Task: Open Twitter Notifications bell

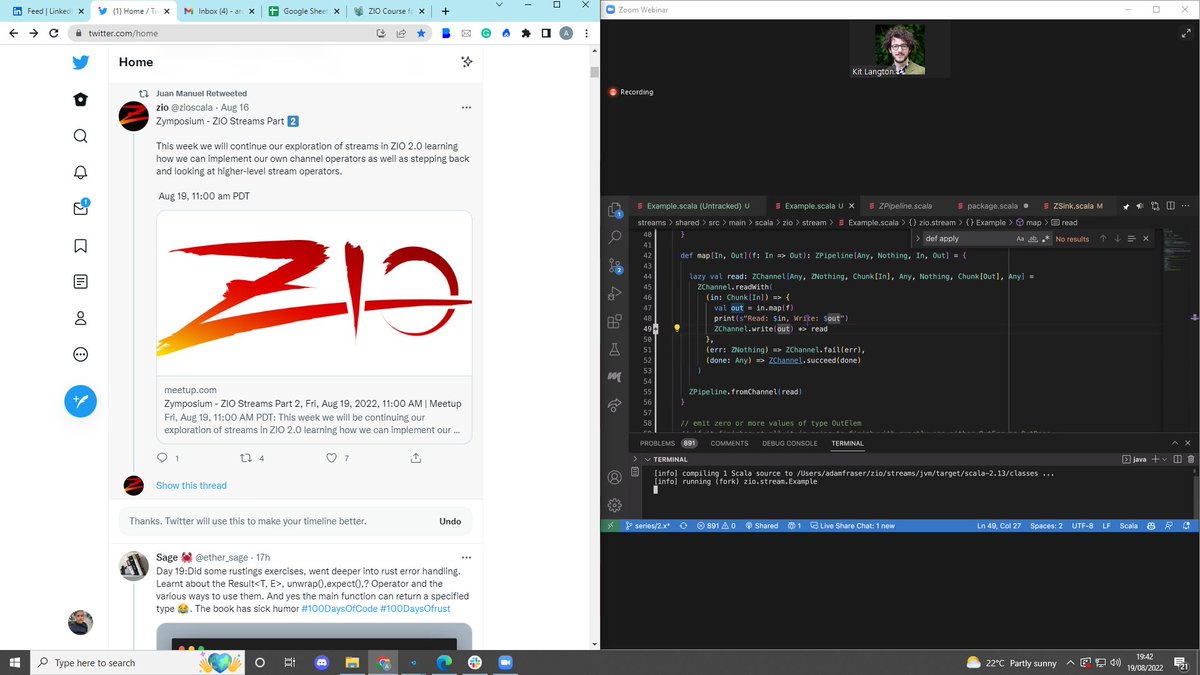Action: 81,172
